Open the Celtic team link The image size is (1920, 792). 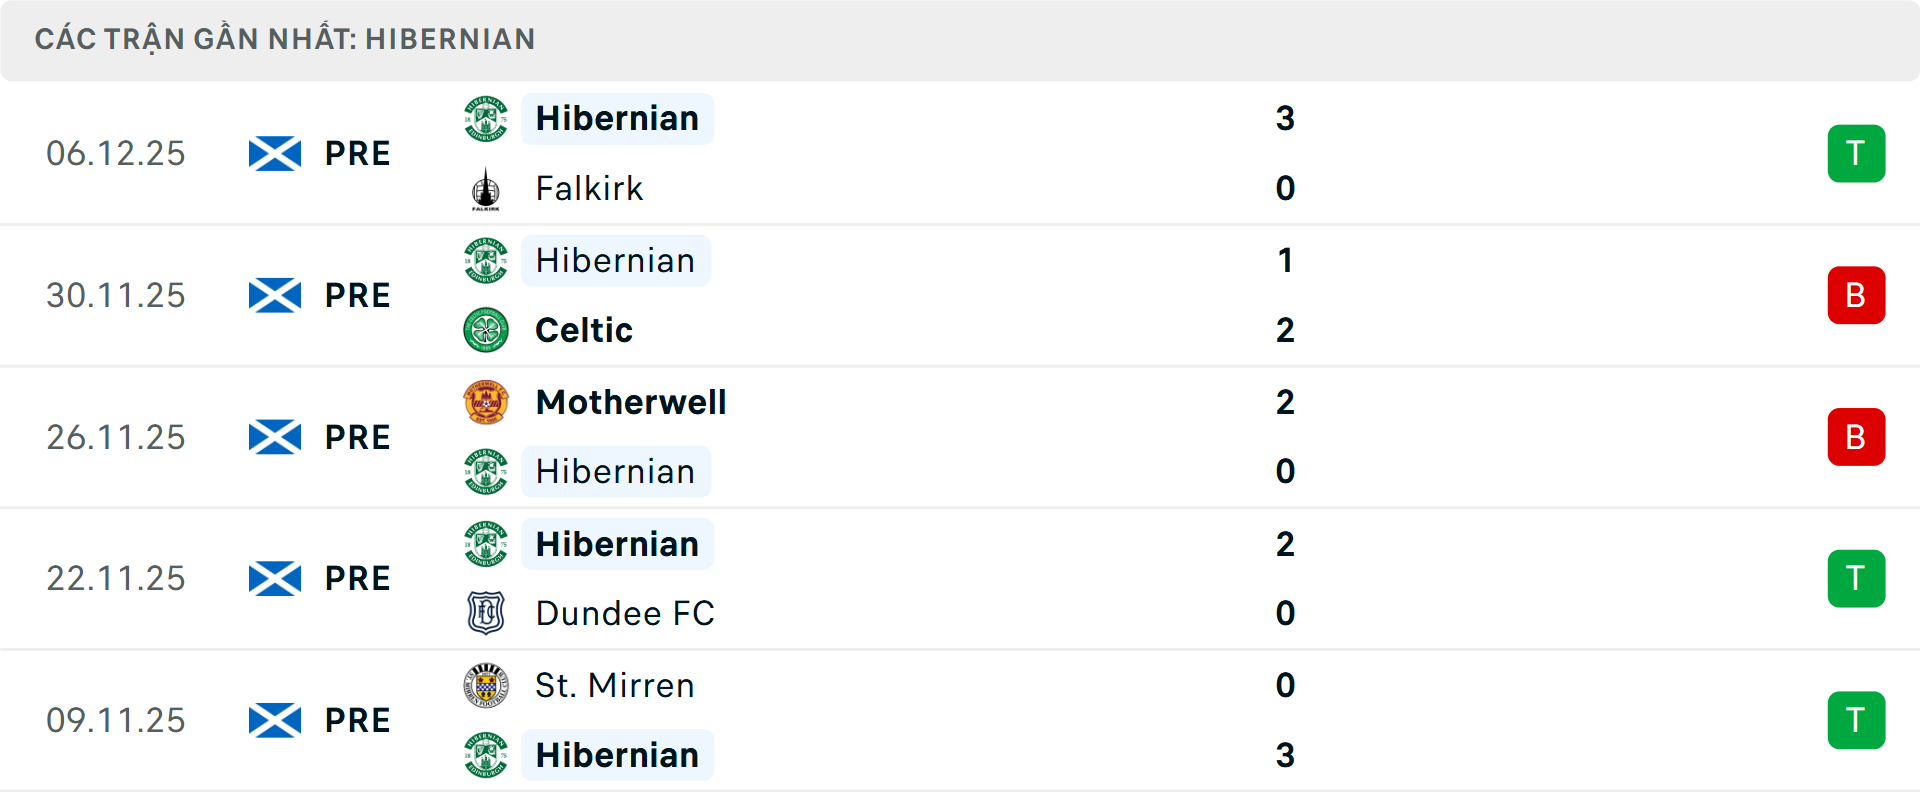(584, 330)
